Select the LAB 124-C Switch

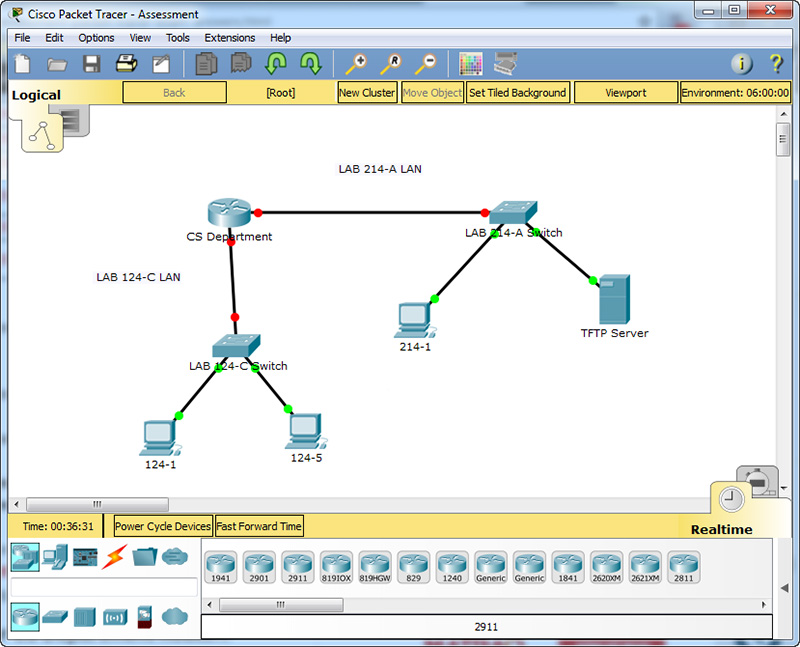pos(236,345)
